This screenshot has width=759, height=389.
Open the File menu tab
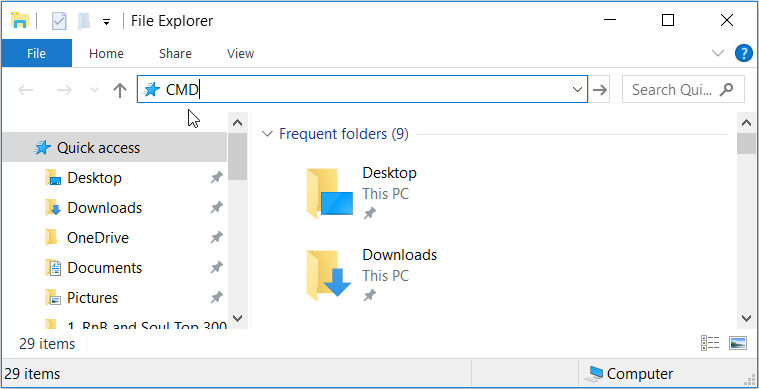pos(36,53)
